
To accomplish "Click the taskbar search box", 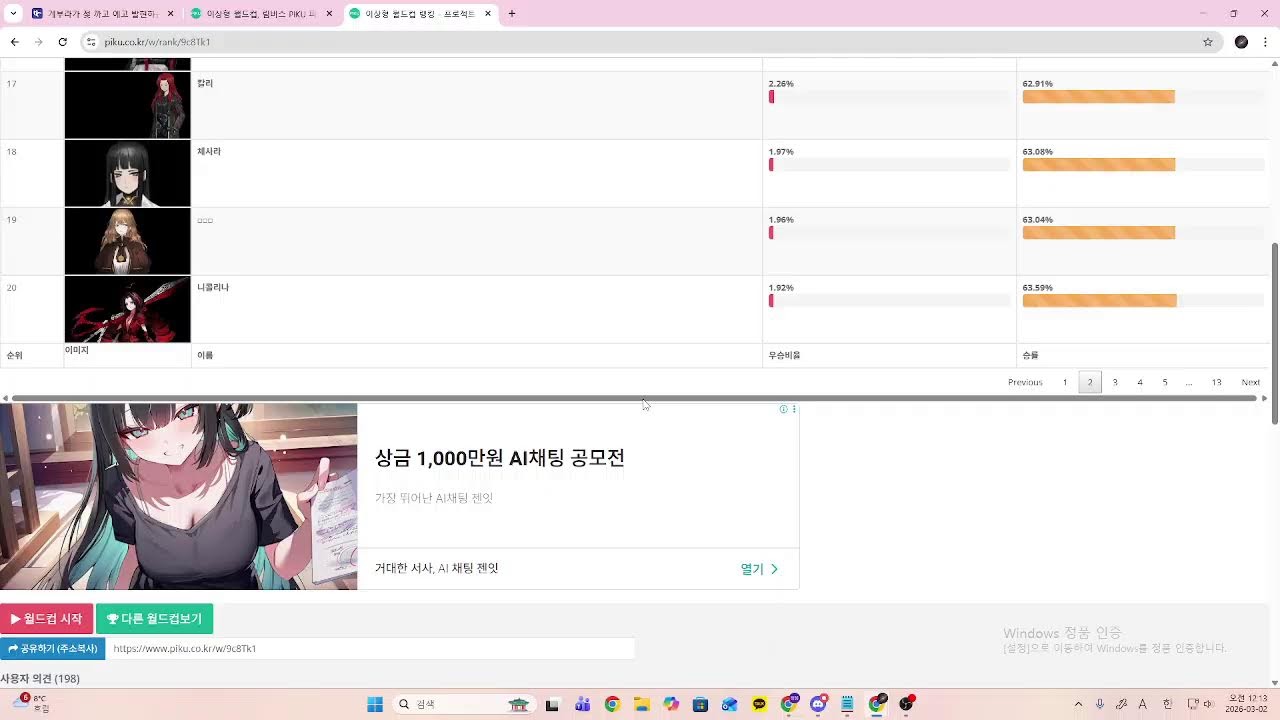I will click(465, 704).
